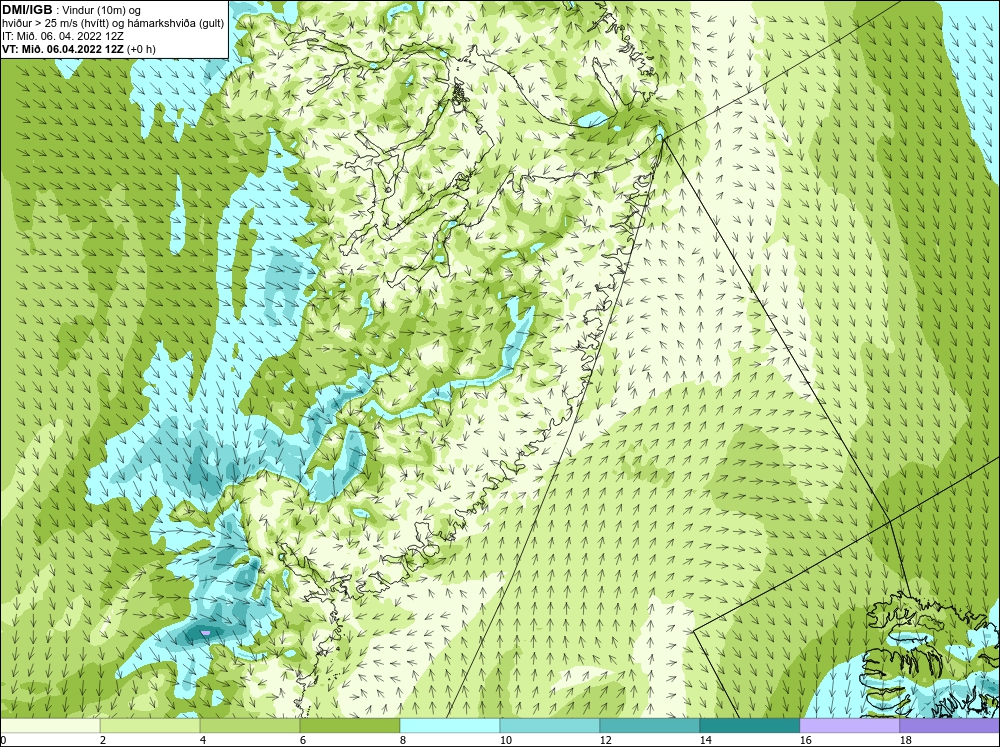Click the 2–4 m/s light green legend segment
Viewport: 1000px width, 747px height.
(x=150, y=726)
